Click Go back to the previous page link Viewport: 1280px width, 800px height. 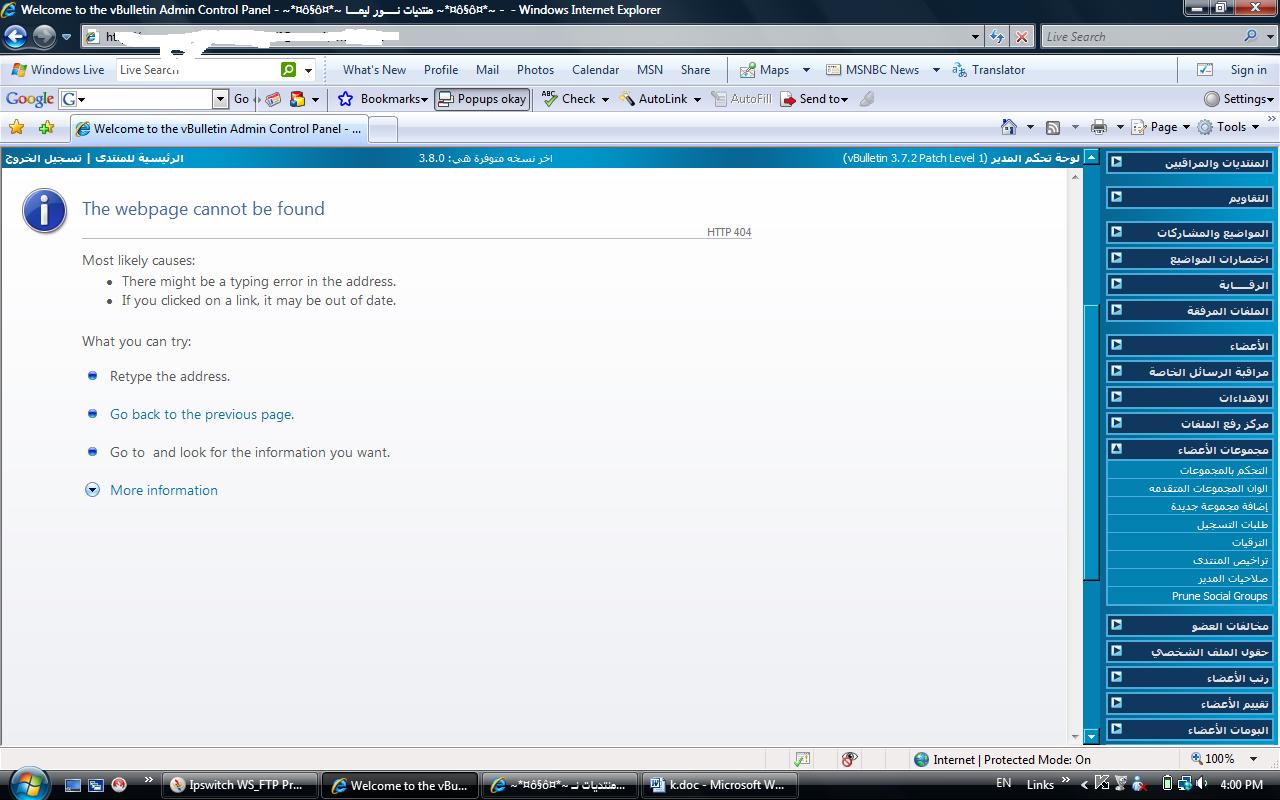[x=201, y=414]
